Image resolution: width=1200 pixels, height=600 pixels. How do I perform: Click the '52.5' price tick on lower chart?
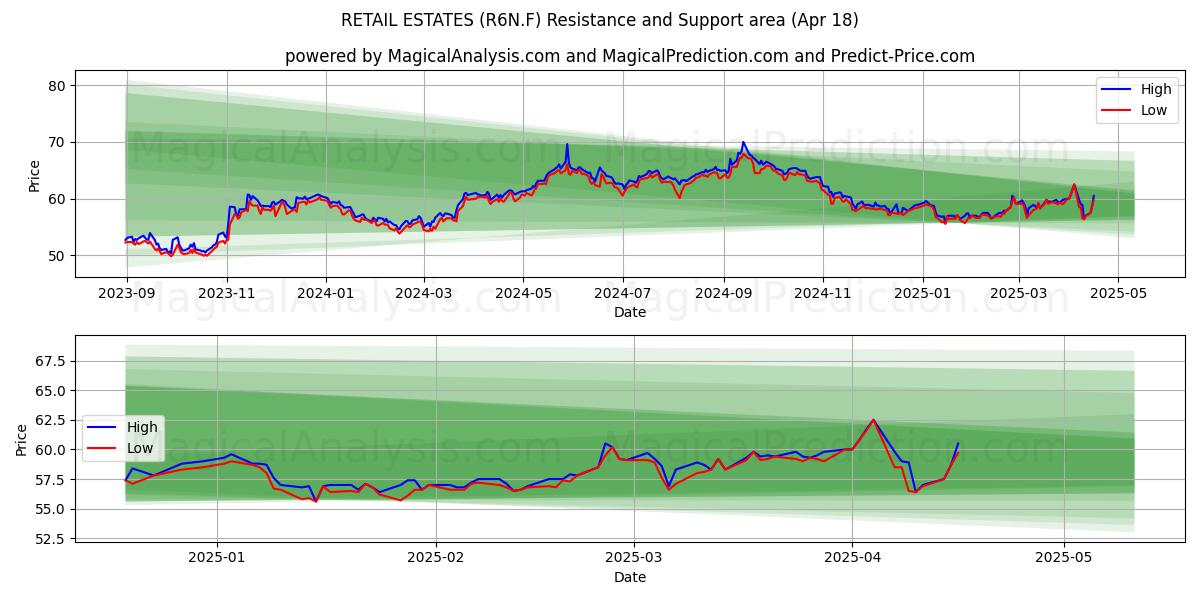48,539
